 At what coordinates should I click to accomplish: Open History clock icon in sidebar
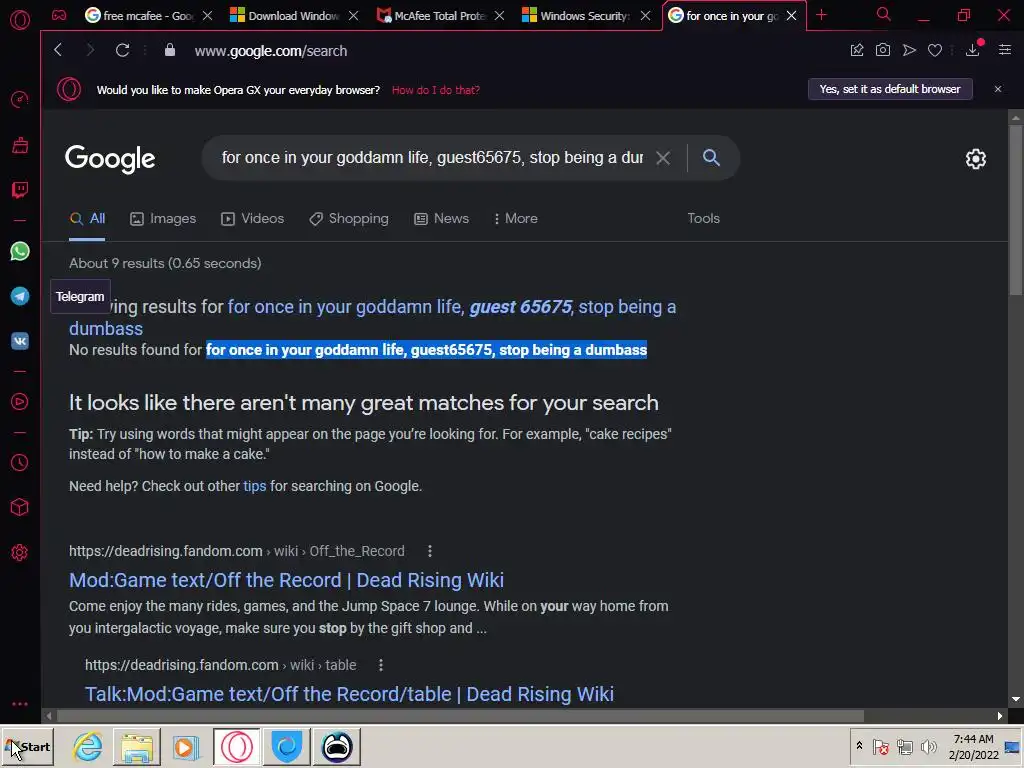(x=20, y=462)
